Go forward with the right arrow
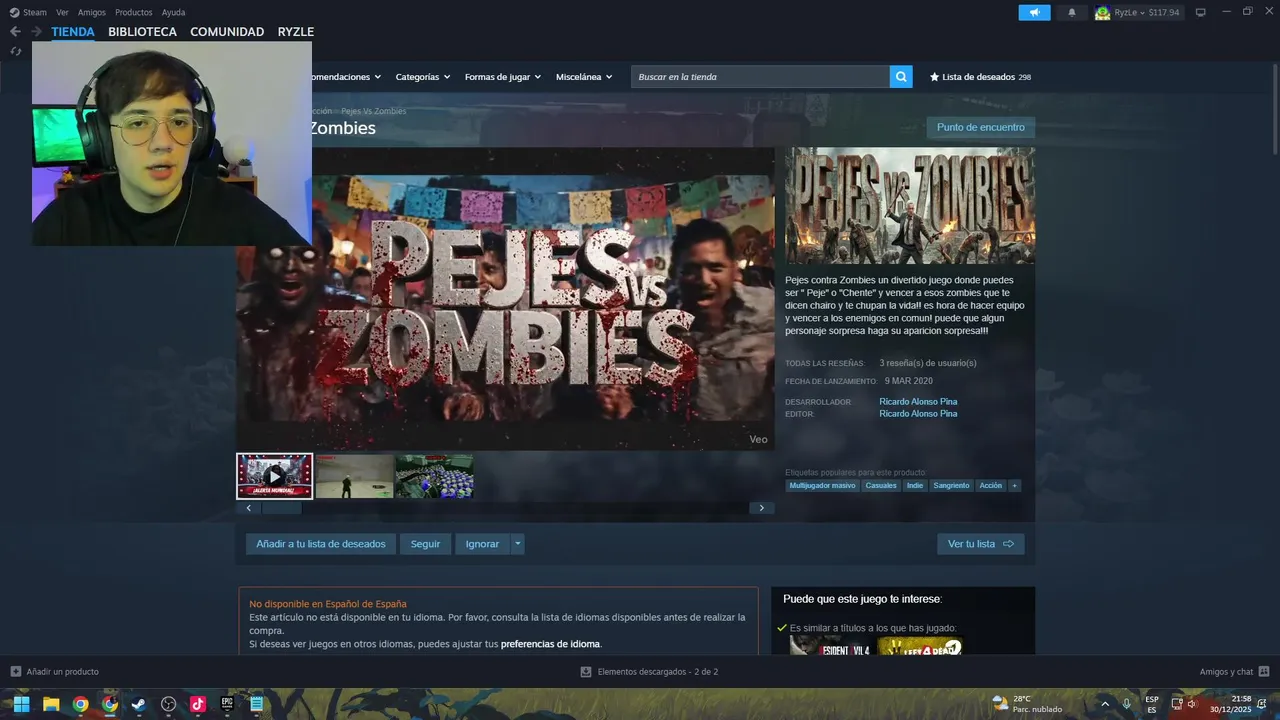Image resolution: width=1280 pixels, height=720 pixels. point(36,32)
